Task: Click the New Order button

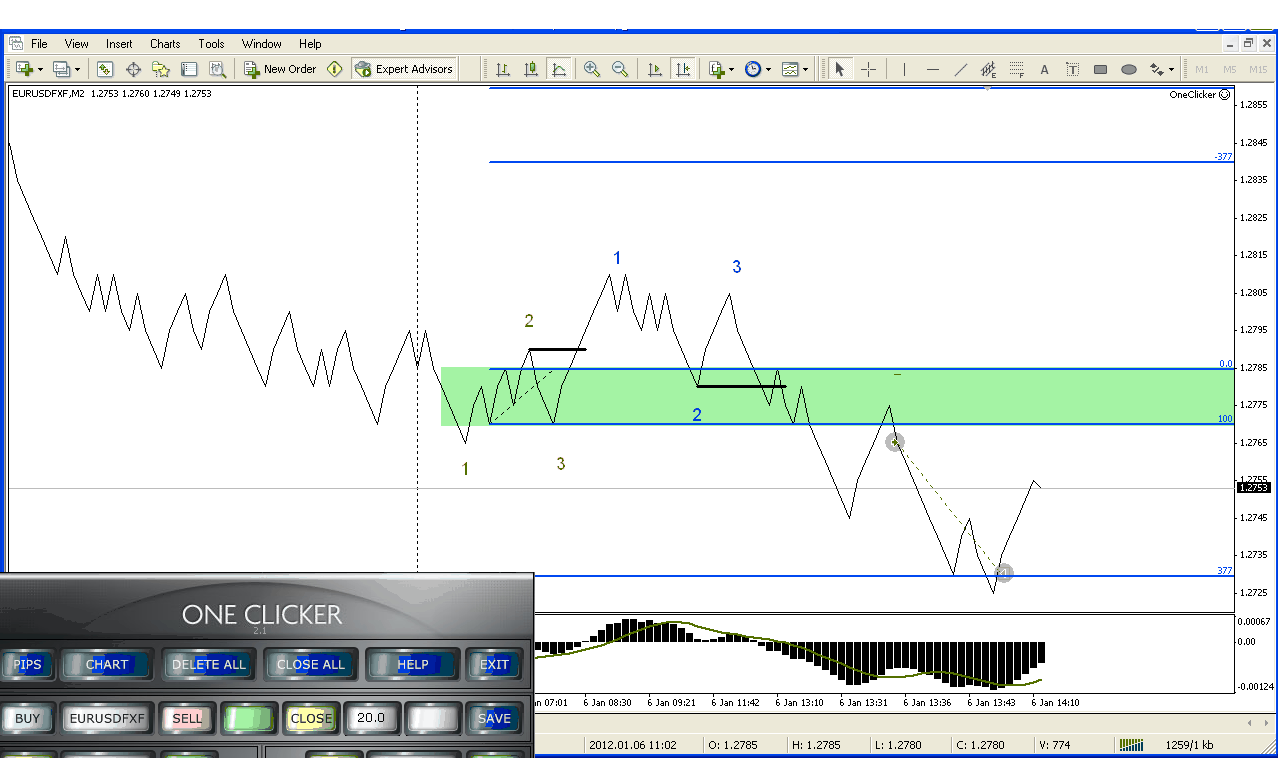Action: (x=281, y=69)
